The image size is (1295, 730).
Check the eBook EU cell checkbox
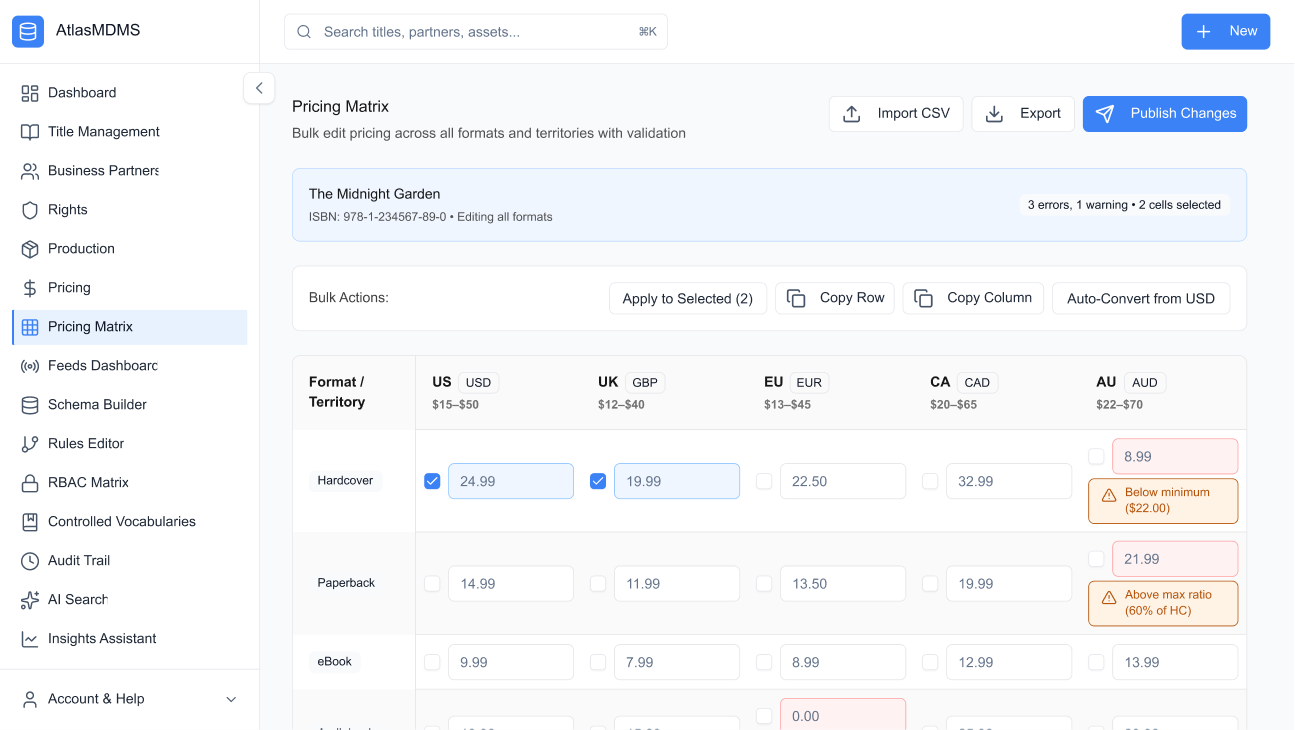[x=764, y=661]
